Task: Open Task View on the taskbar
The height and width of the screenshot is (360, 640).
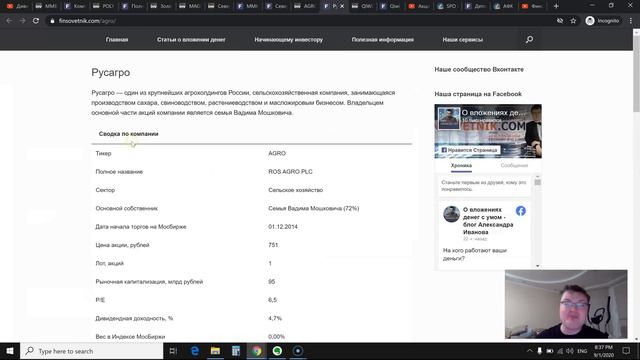Action: point(173,351)
